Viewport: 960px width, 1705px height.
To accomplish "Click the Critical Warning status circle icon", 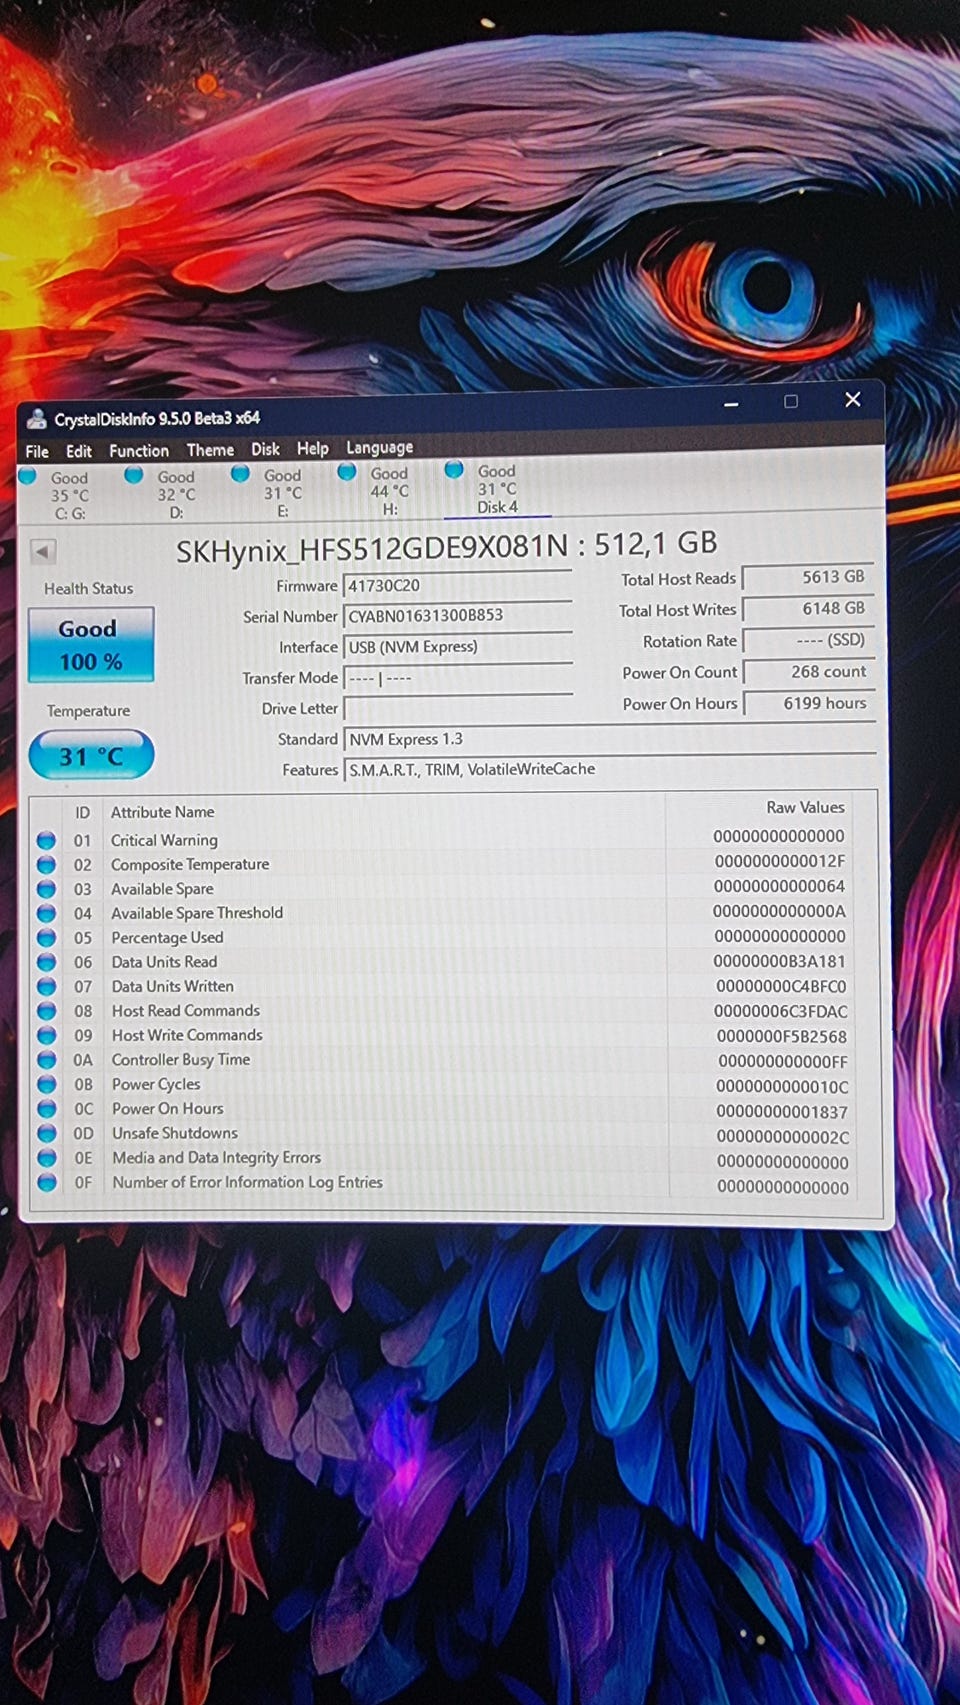I will (46, 840).
